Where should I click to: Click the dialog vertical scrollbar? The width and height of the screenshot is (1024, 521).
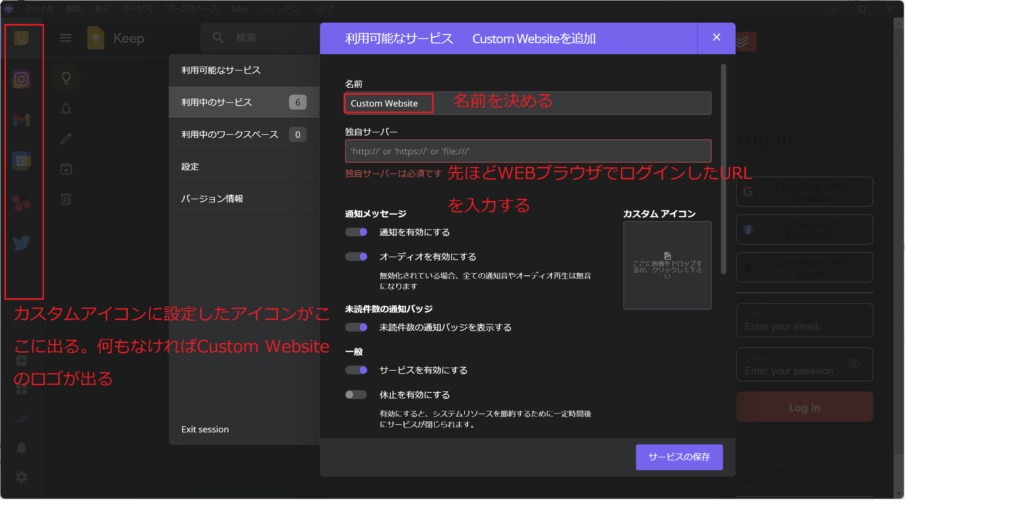pyautogui.click(x=723, y=168)
